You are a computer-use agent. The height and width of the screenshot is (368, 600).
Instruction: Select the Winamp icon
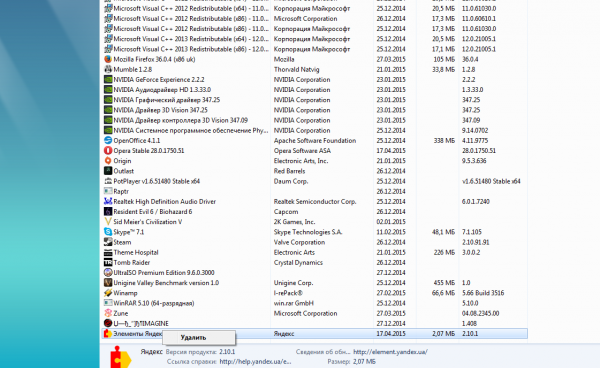pos(108,293)
